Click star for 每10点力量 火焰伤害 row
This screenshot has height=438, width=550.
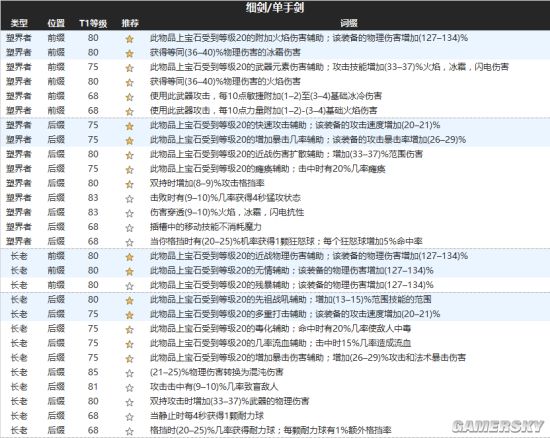[x=129, y=112]
